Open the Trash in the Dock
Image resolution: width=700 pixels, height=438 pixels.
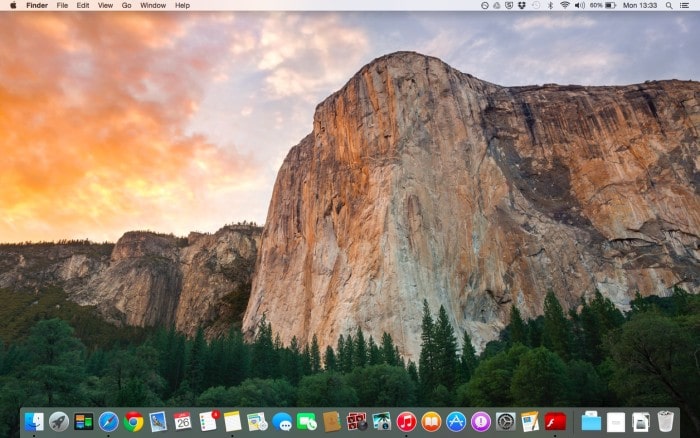665,421
